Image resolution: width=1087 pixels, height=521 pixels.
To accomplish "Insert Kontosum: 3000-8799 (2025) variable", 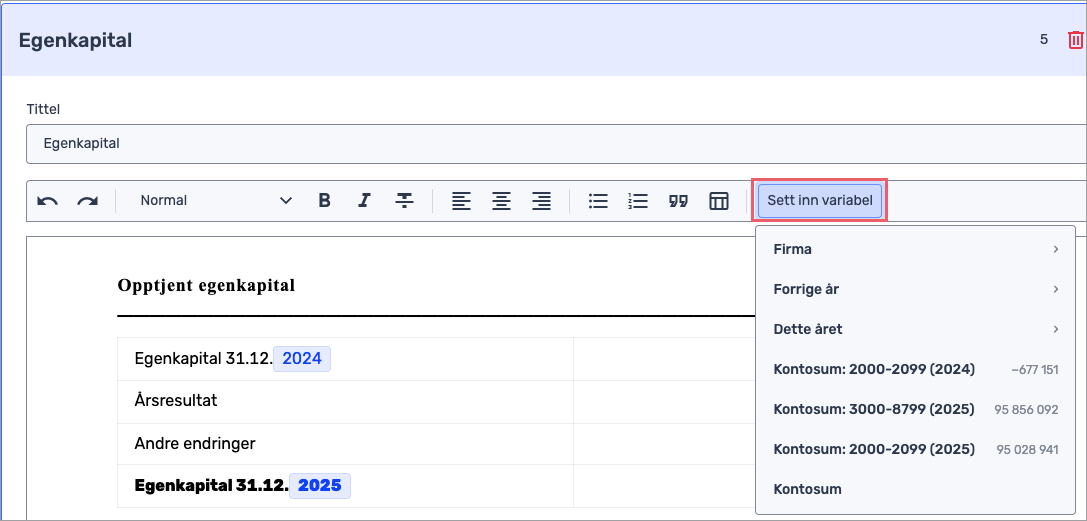I will tap(915, 409).
